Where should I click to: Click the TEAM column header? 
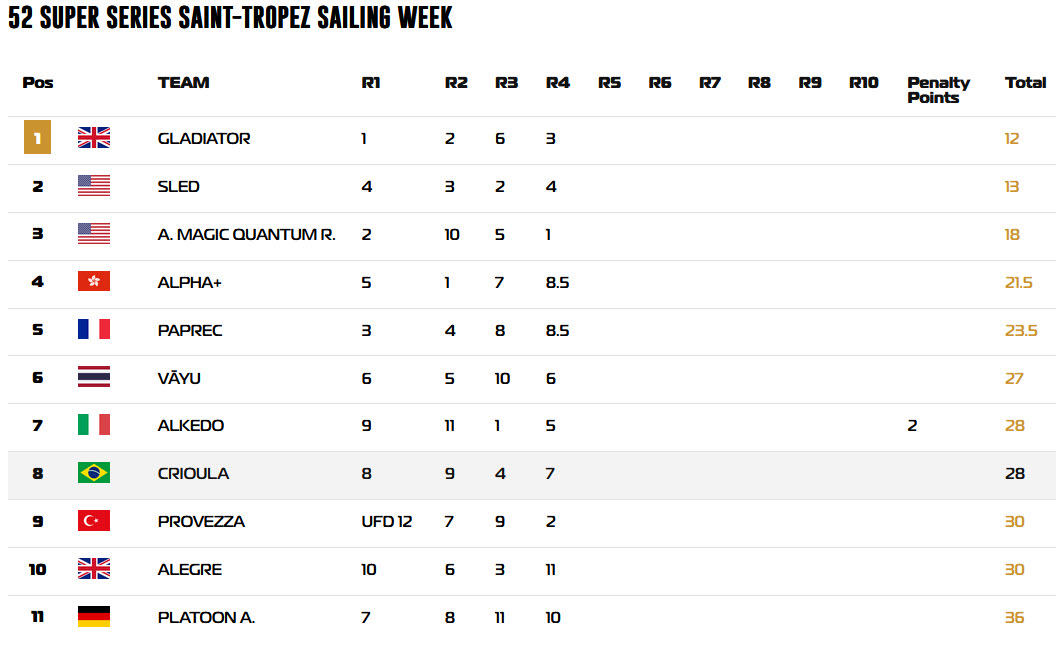pyautogui.click(x=183, y=82)
